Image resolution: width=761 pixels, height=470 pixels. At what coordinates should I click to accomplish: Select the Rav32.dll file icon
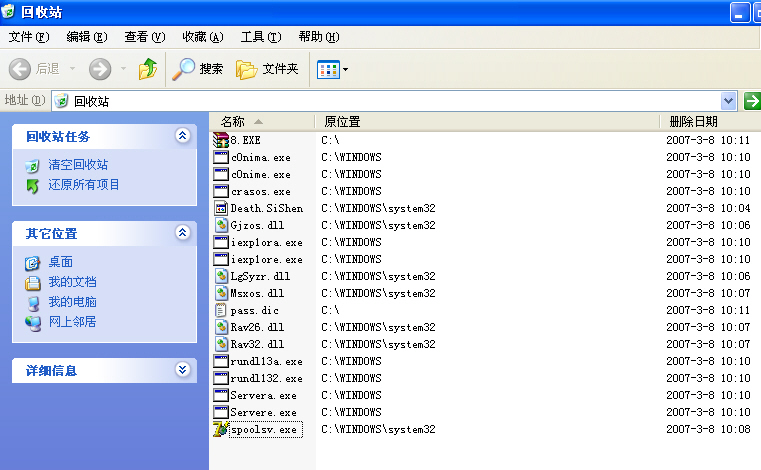(221, 344)
